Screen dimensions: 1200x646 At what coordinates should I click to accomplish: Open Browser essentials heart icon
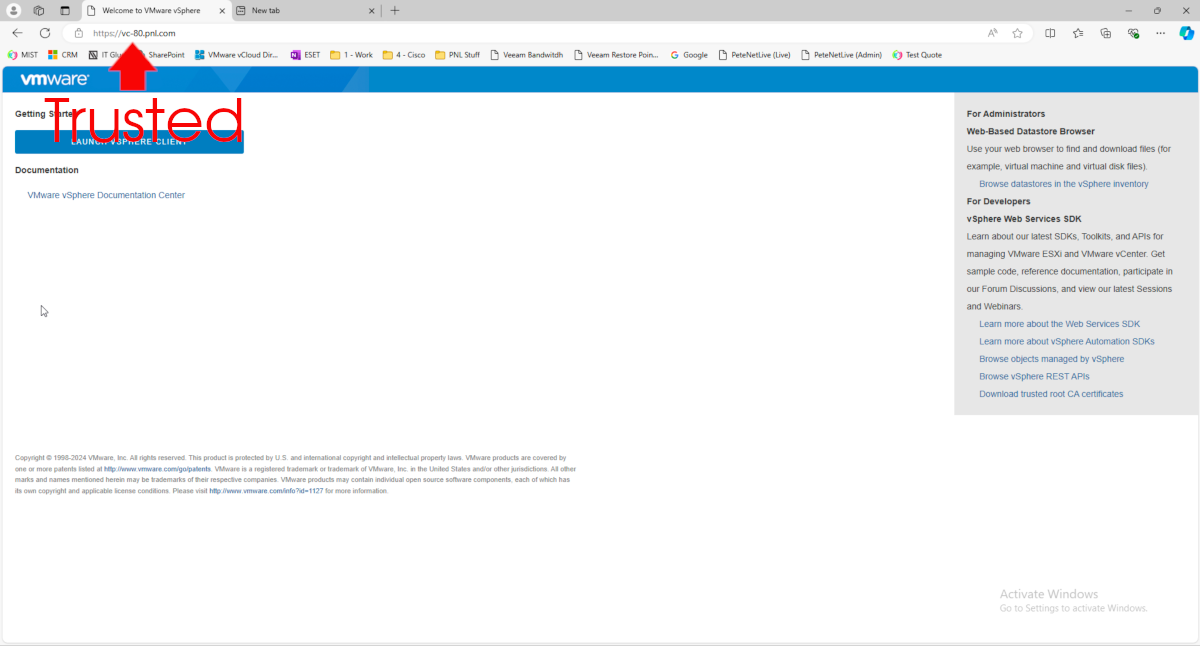pos(1133,33)
